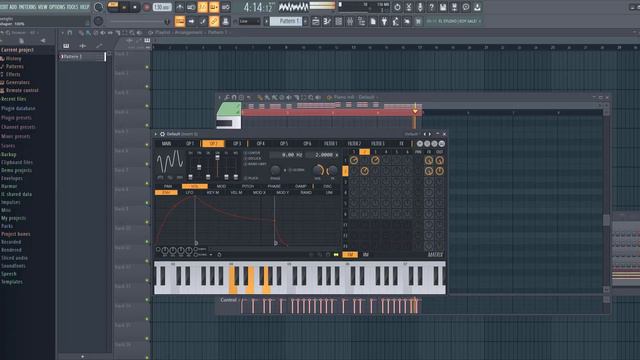Image resolution: width=640 pixels, height=360 pixels.
Task: Toggle the countdown before recording icon
Action: pos(202,7)
